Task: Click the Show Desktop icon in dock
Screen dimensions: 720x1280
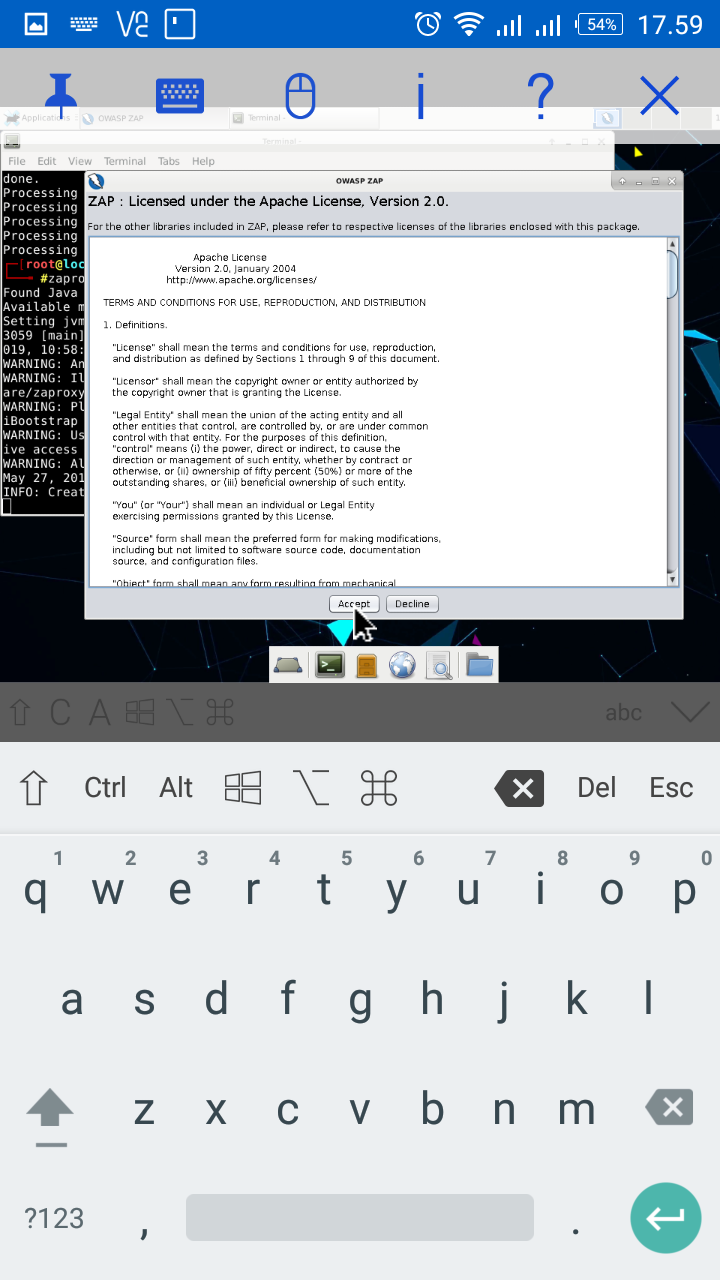Action: pyautogui.click(x=288, y=665)
